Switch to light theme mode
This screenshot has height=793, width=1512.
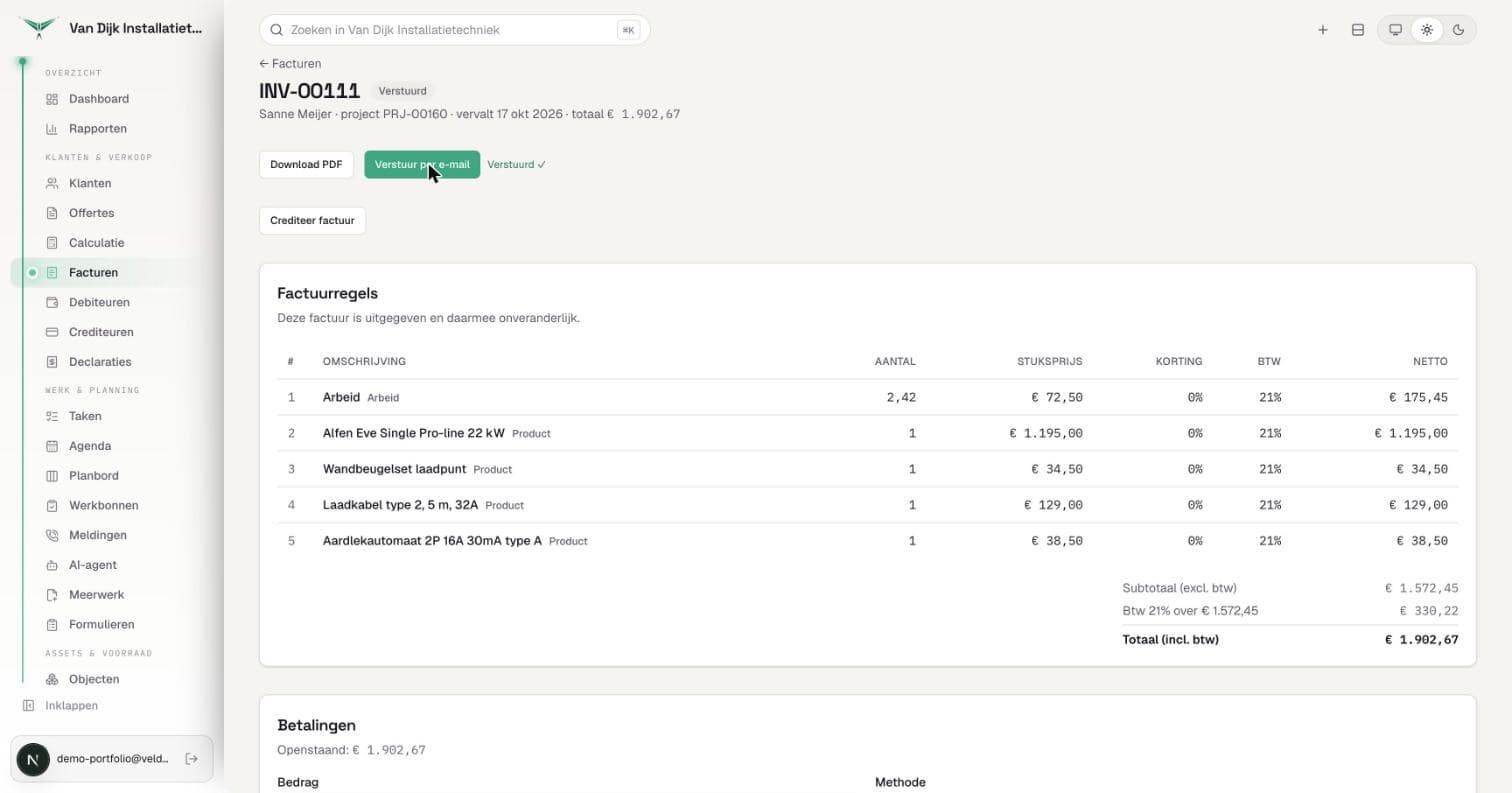tap(1427, 30)
